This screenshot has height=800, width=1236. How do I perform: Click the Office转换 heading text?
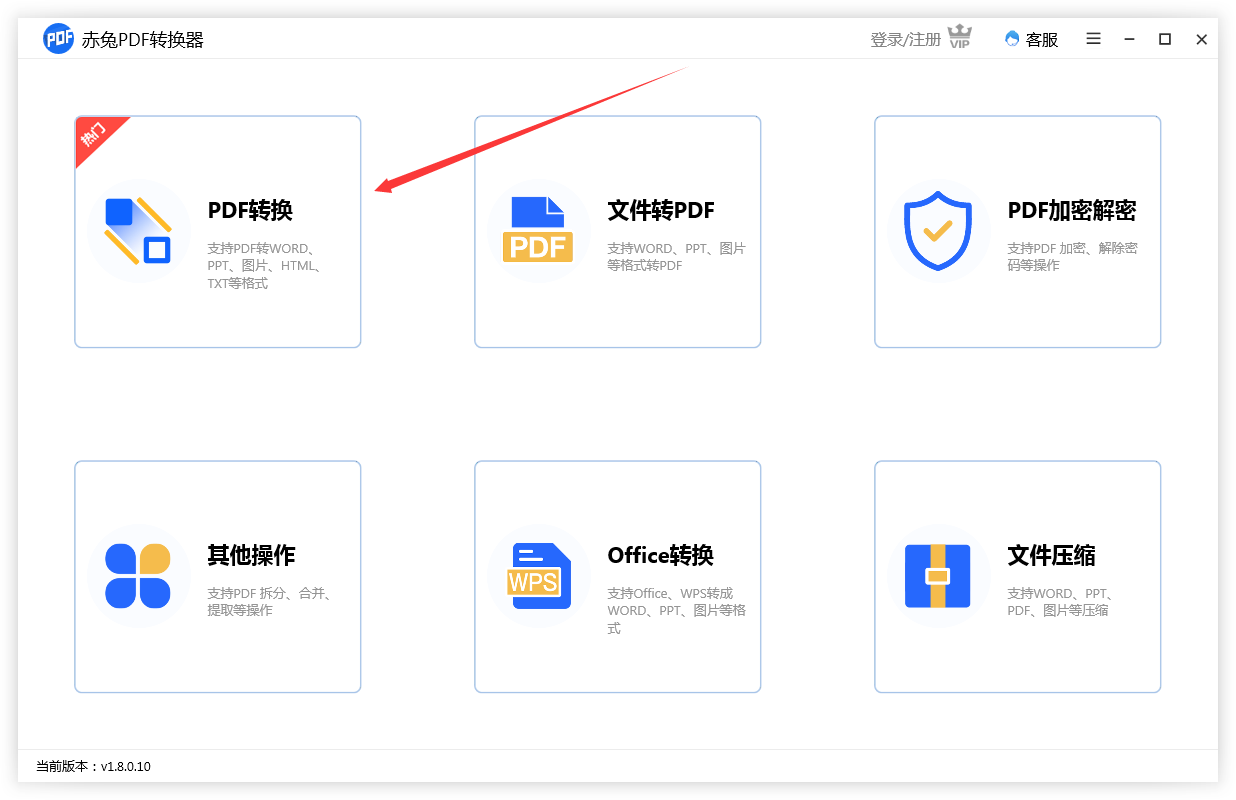click(x=660, y=556)
